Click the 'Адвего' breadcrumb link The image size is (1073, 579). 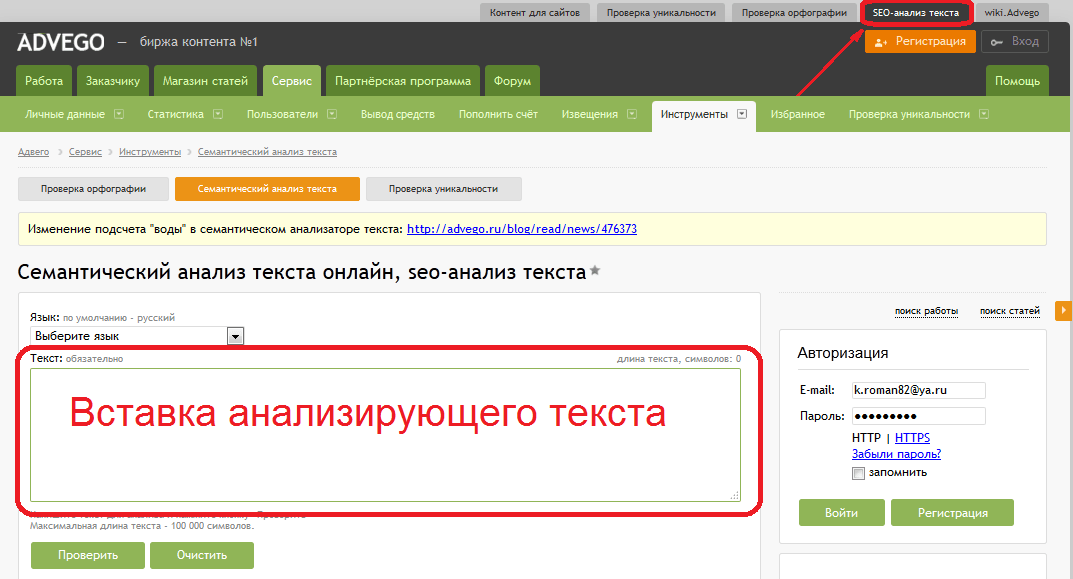point(34,152)
